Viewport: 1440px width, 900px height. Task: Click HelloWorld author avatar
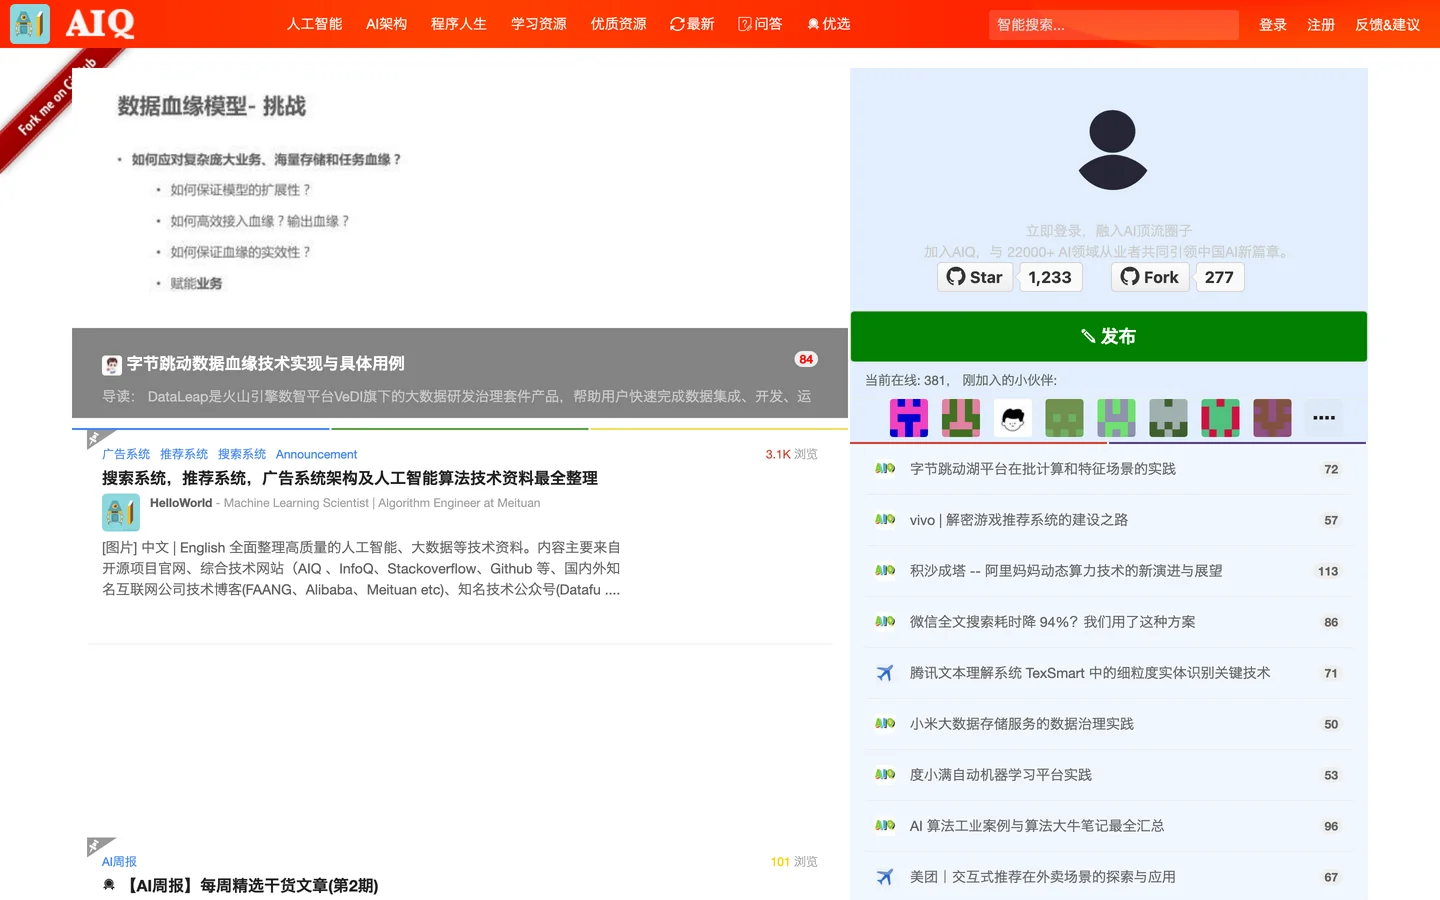click(121, 512)
